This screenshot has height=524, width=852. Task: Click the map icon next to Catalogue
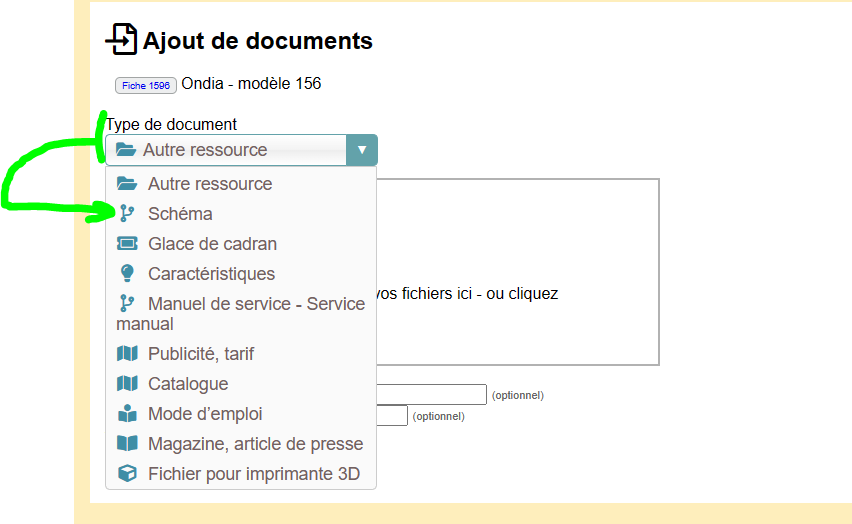(x=126, y=384)
